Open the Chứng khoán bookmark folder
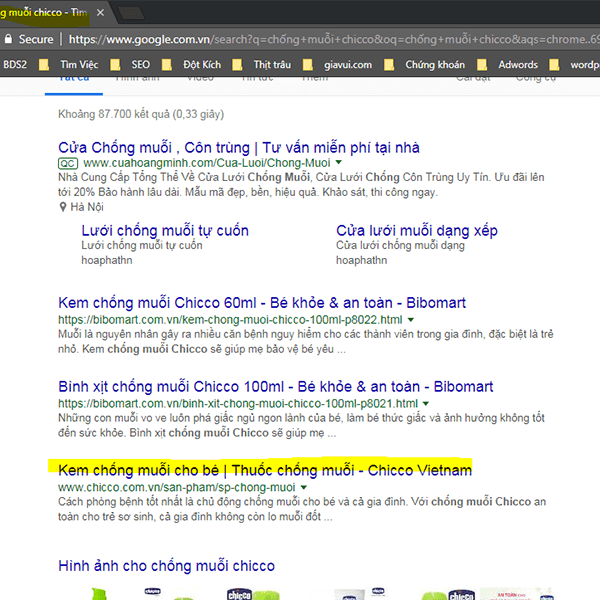Viewport: 600px width, 600px height. (x=425, y=65)
